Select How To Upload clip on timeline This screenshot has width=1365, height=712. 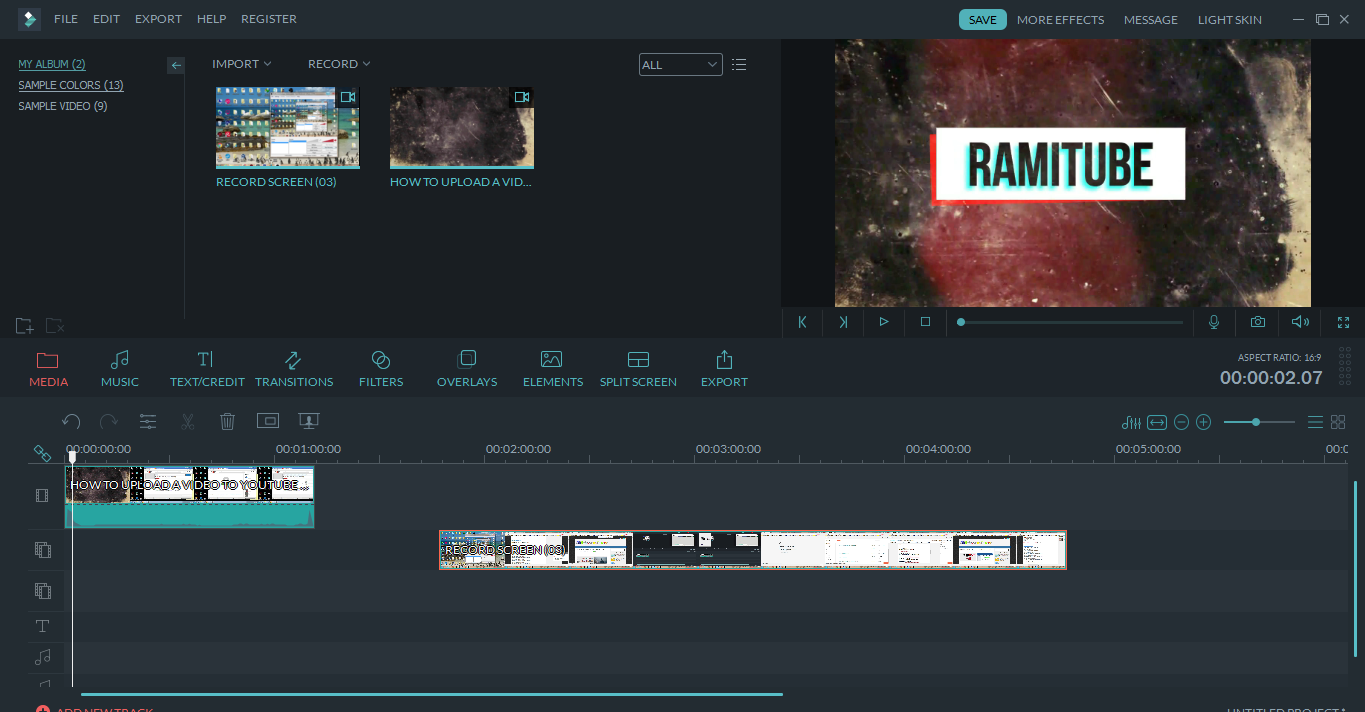pyautogui.click(x=190, y=496)
